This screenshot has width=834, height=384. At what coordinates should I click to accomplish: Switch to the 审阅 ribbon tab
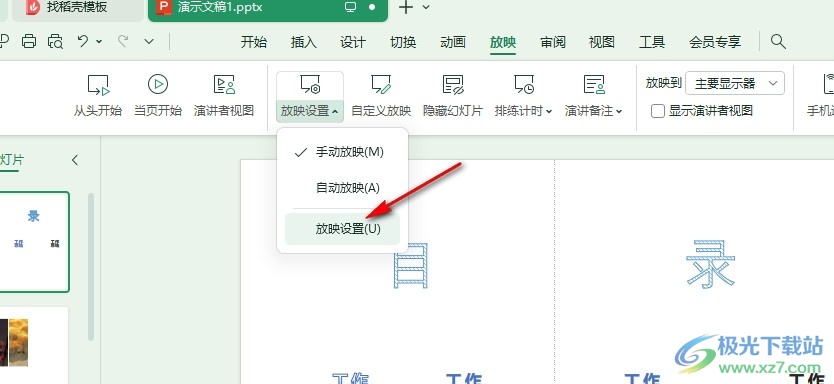553,42
